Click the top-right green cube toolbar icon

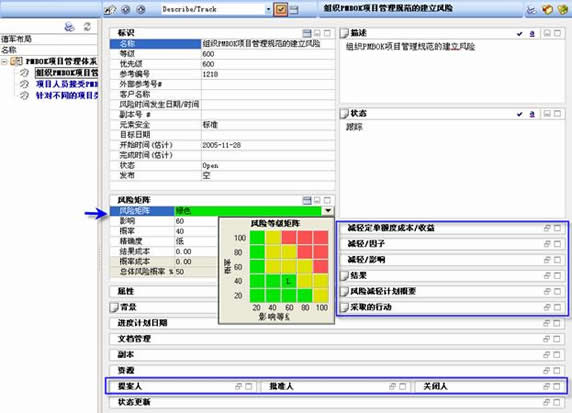(x=563, y=9)
